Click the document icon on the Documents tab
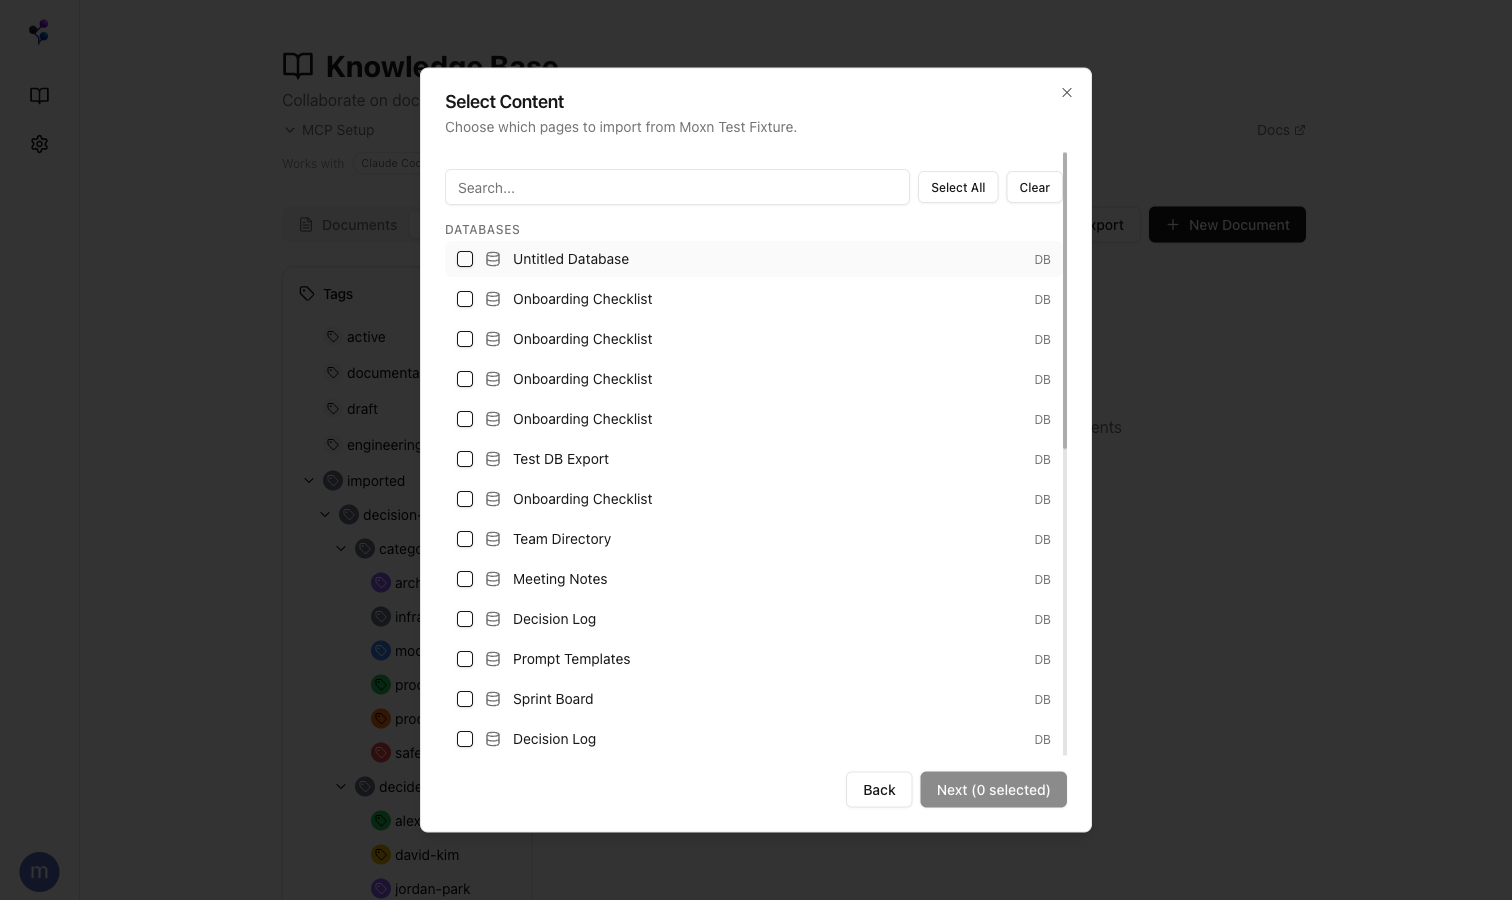The height and width of the screenshot is (900, 1512). click(306, 224)
